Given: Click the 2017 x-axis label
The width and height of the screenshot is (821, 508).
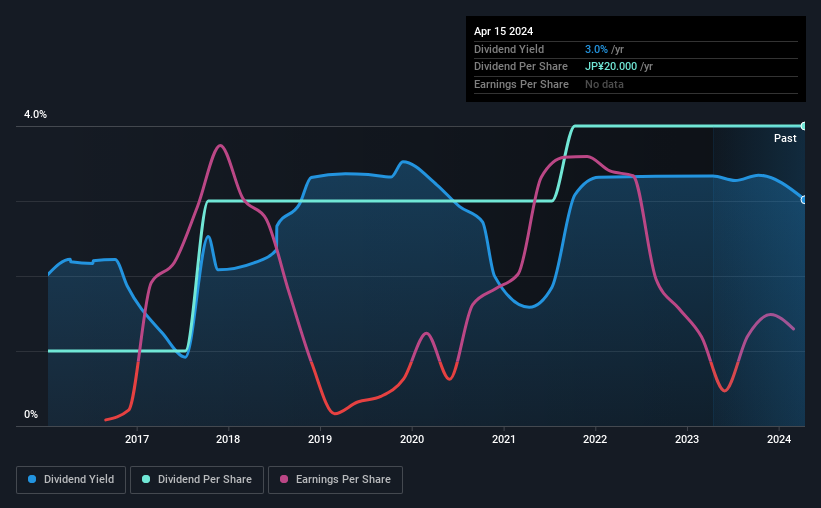Looking at the screenshot, I should pos(137,439).
